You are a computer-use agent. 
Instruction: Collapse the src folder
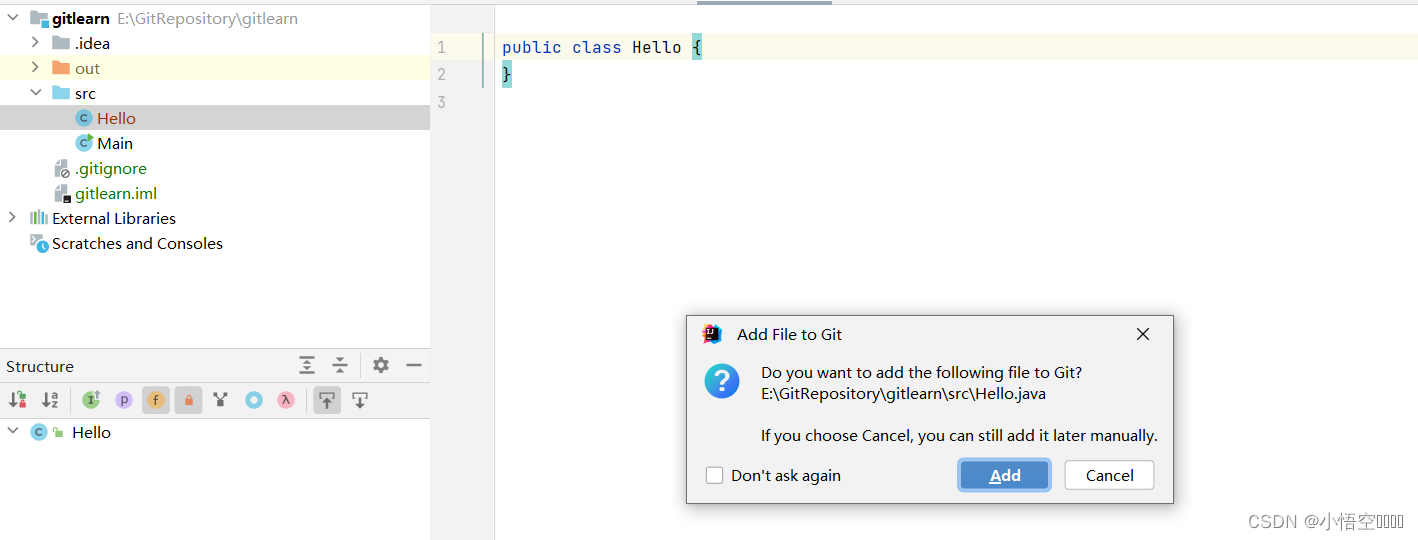(x=36, y=93)
